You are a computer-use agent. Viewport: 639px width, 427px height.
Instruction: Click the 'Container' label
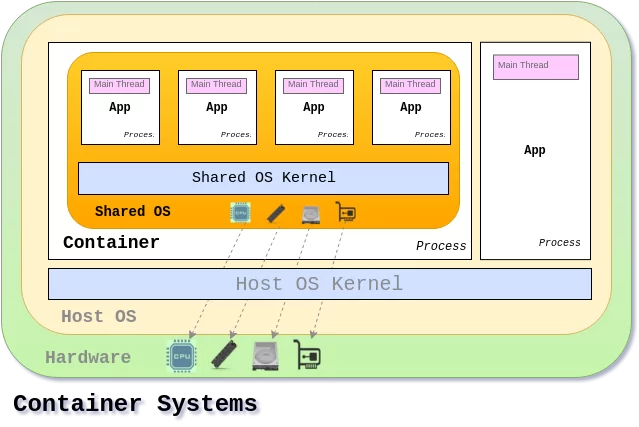coord(111,242)
